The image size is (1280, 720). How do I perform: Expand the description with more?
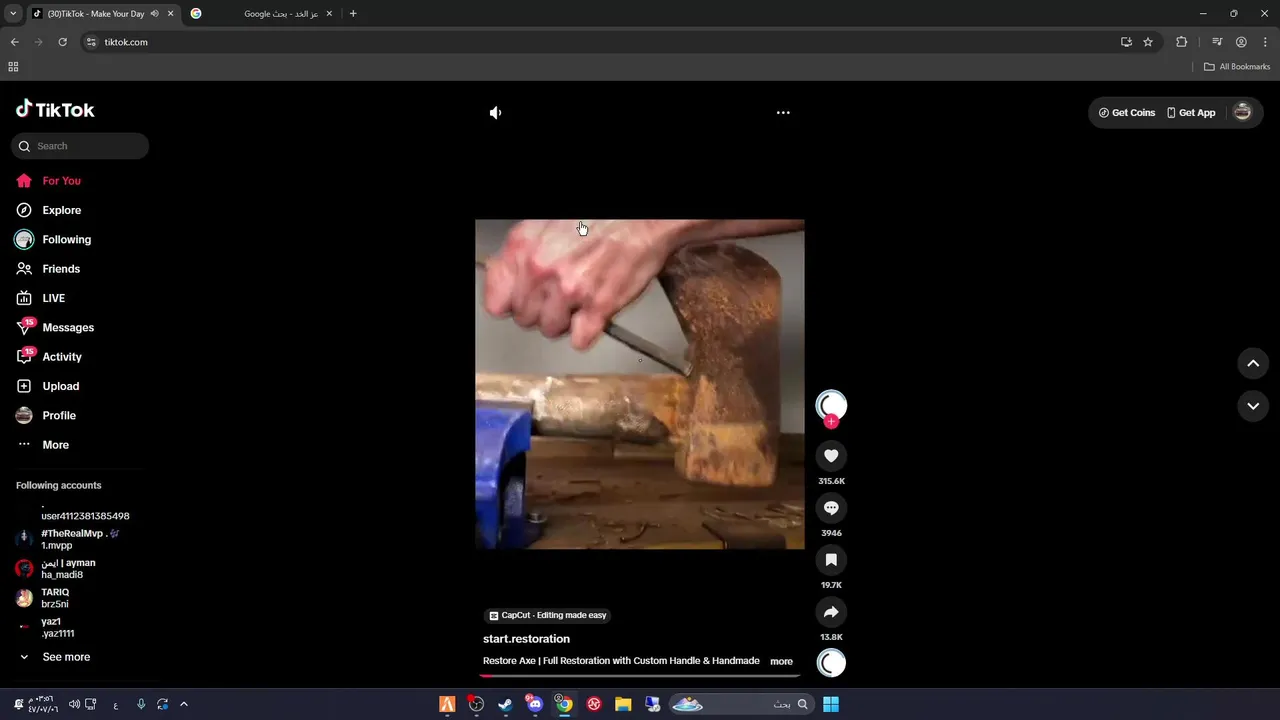(781, 661)
